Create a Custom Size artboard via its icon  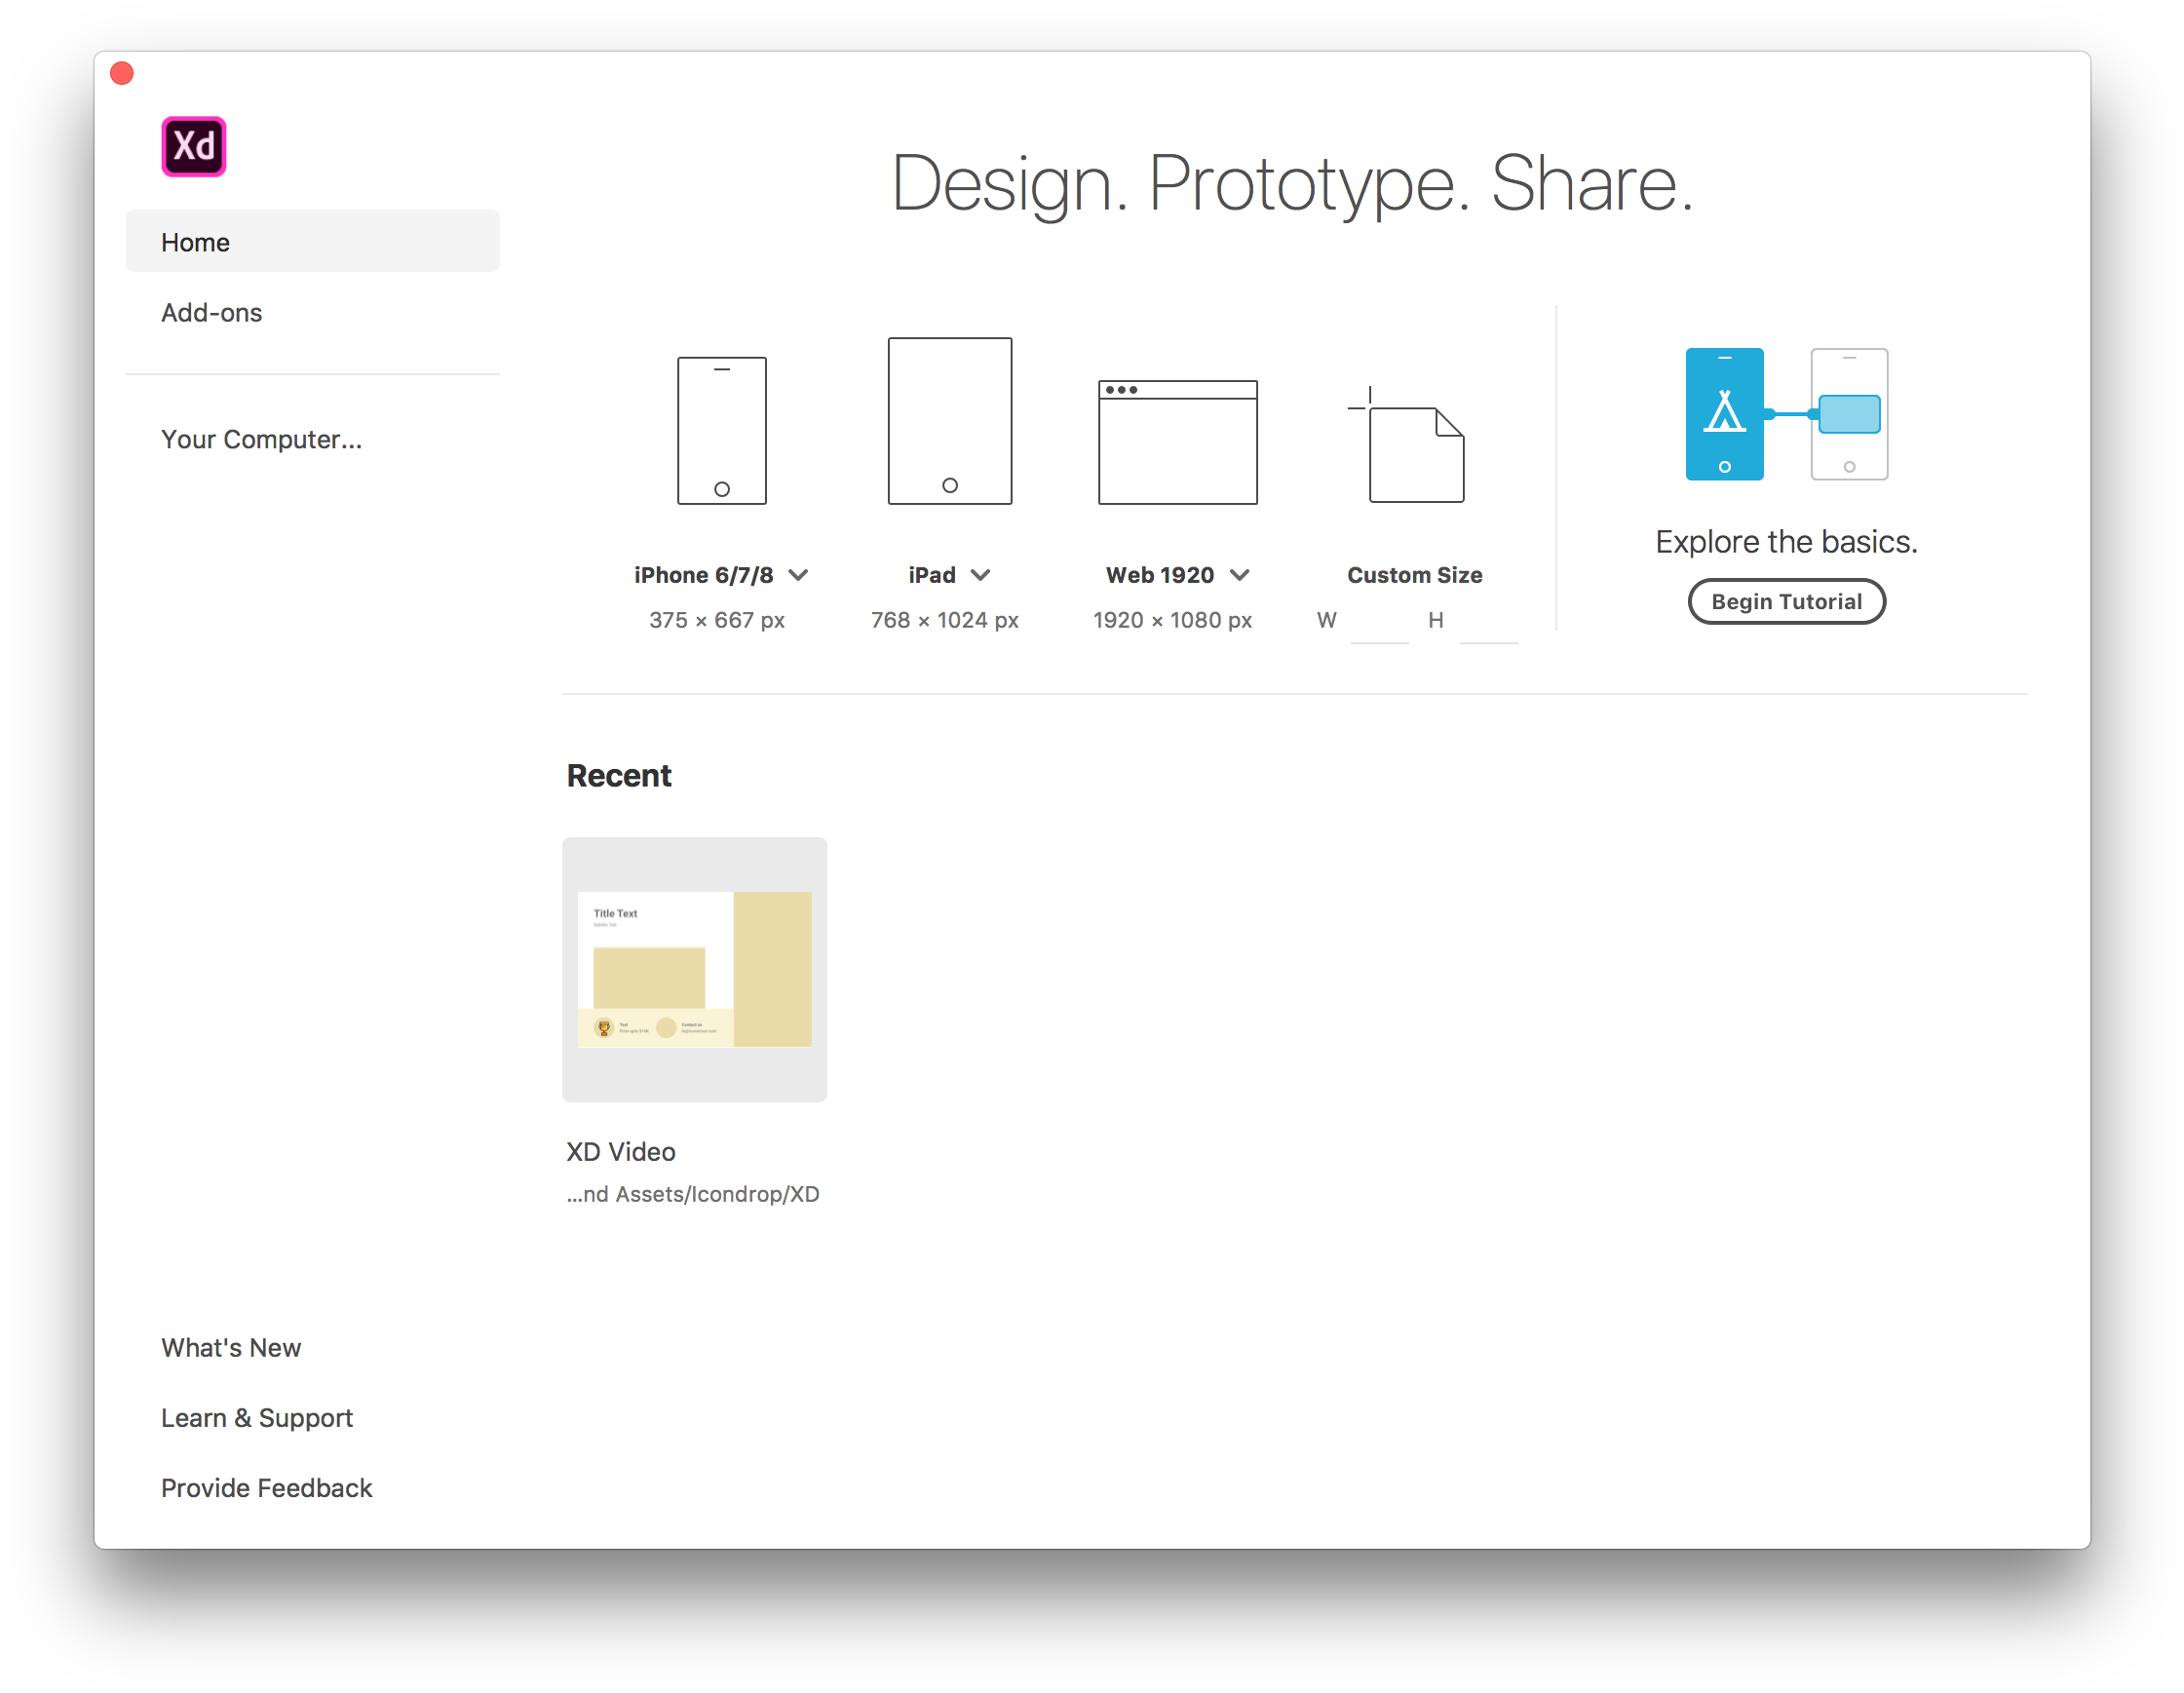point(1406,445)
